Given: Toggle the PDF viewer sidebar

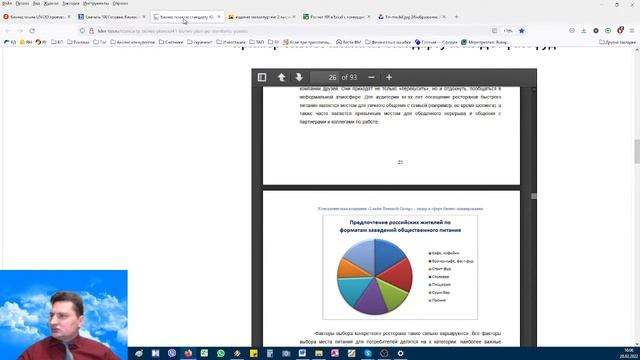Looking at the screenshot, I should (x=262, y=77).
